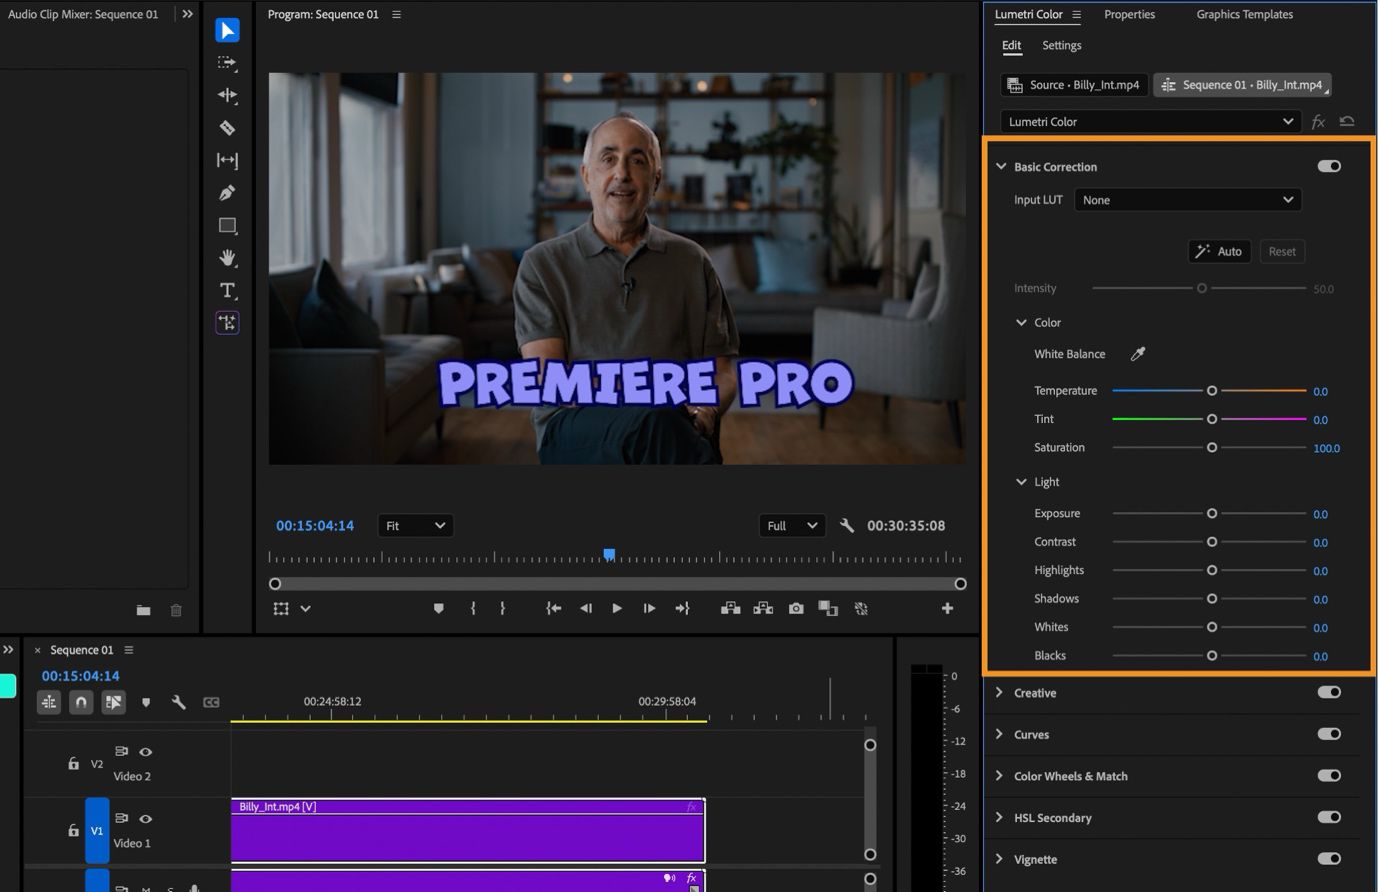Activate the Type tool
The image size is (1380, 892).
click(227, 290)
